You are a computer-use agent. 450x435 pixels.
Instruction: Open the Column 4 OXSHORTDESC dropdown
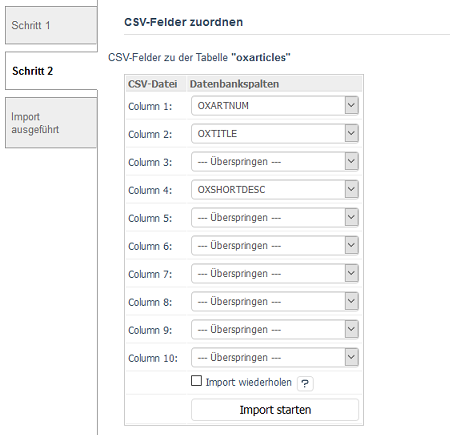click(275, 190)
